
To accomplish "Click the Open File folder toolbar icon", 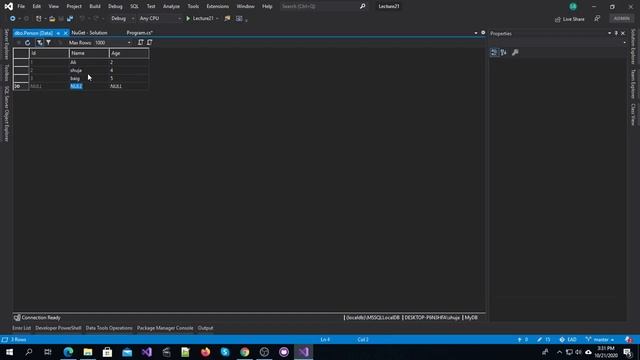I will [x=52, y=18].
